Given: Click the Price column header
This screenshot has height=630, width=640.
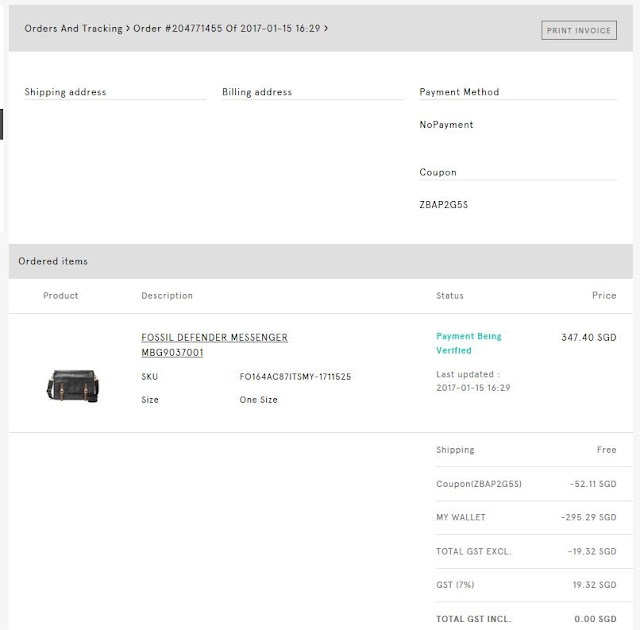Looking at the screenshot, I should [x=604, y=296].
